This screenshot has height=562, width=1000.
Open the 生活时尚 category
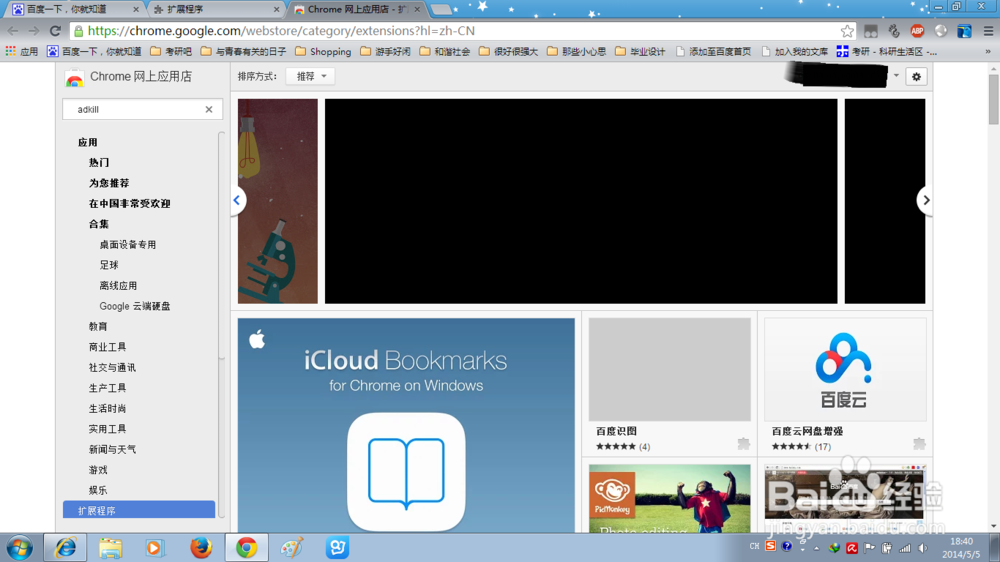click(x=107, y=408)
